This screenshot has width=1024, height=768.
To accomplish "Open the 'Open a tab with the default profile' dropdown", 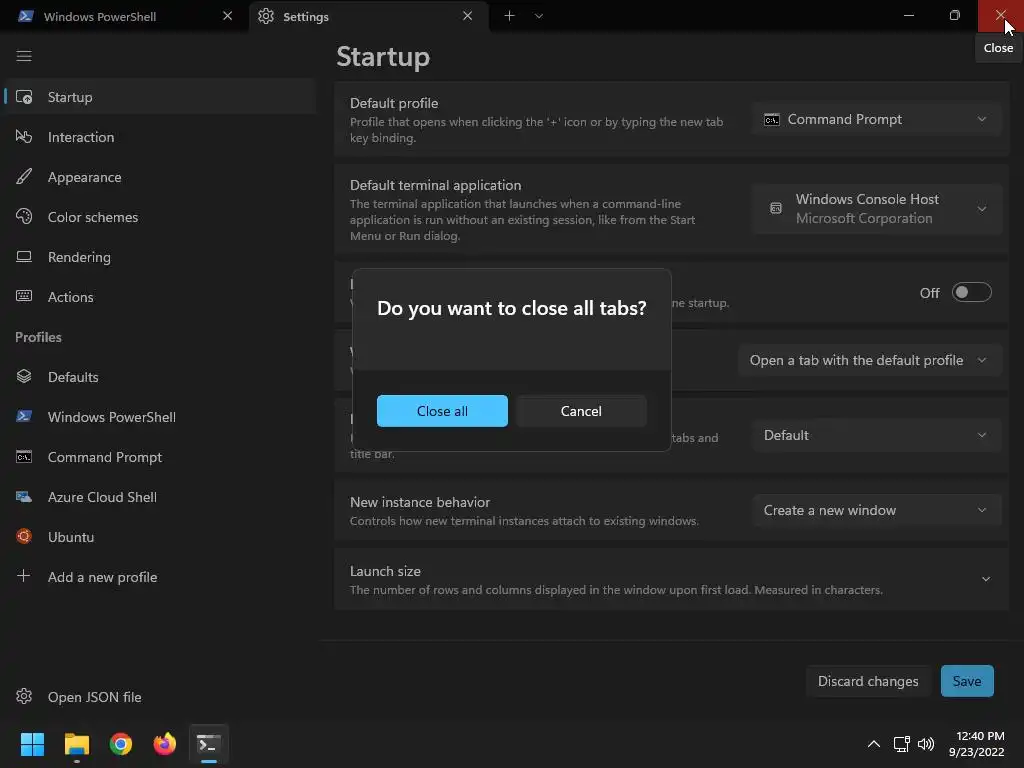I will click(x=869, y=360).
